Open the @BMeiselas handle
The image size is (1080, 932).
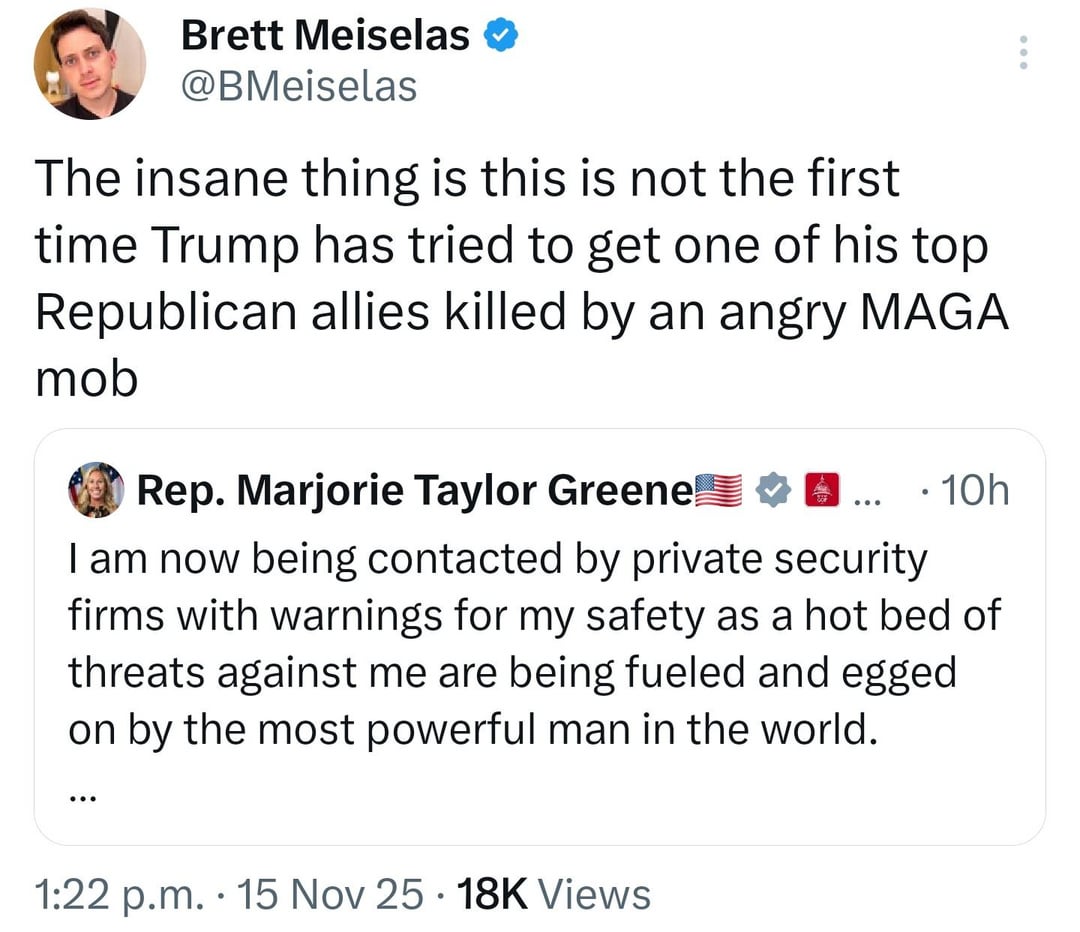pos(298,86)
